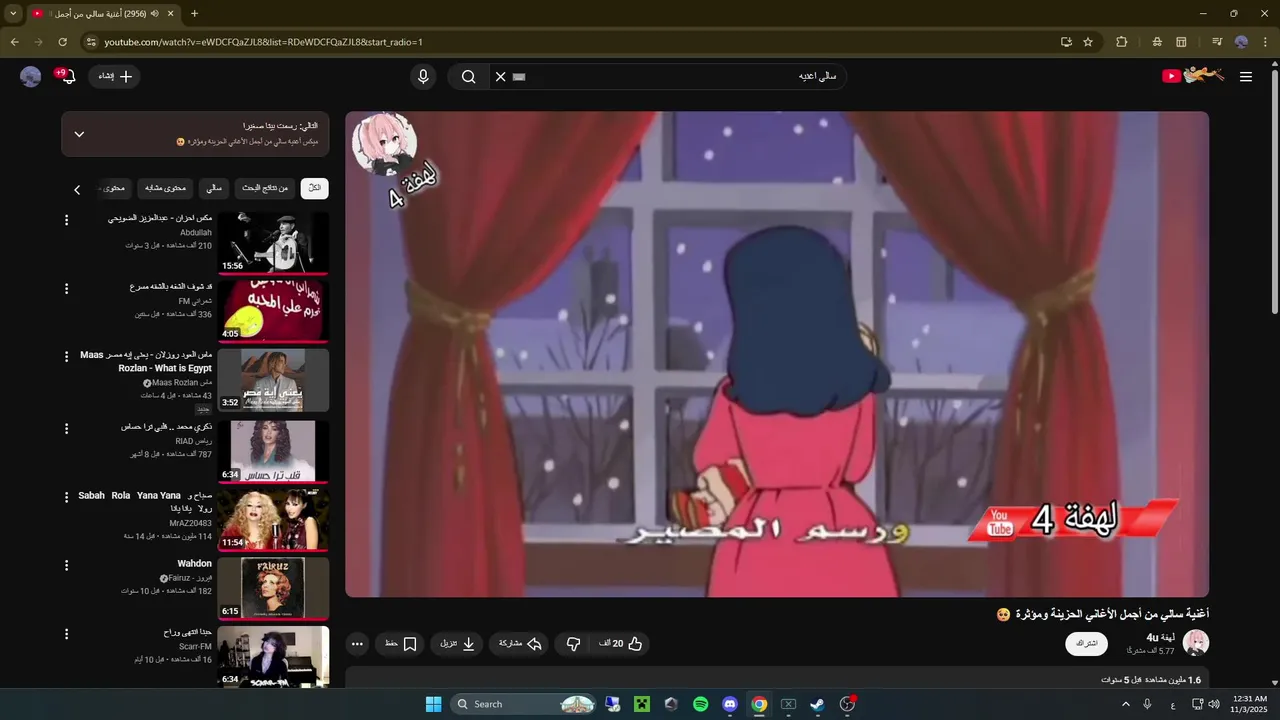
Task: Run search with magnifying glass icon
Action: coord(468,76)
